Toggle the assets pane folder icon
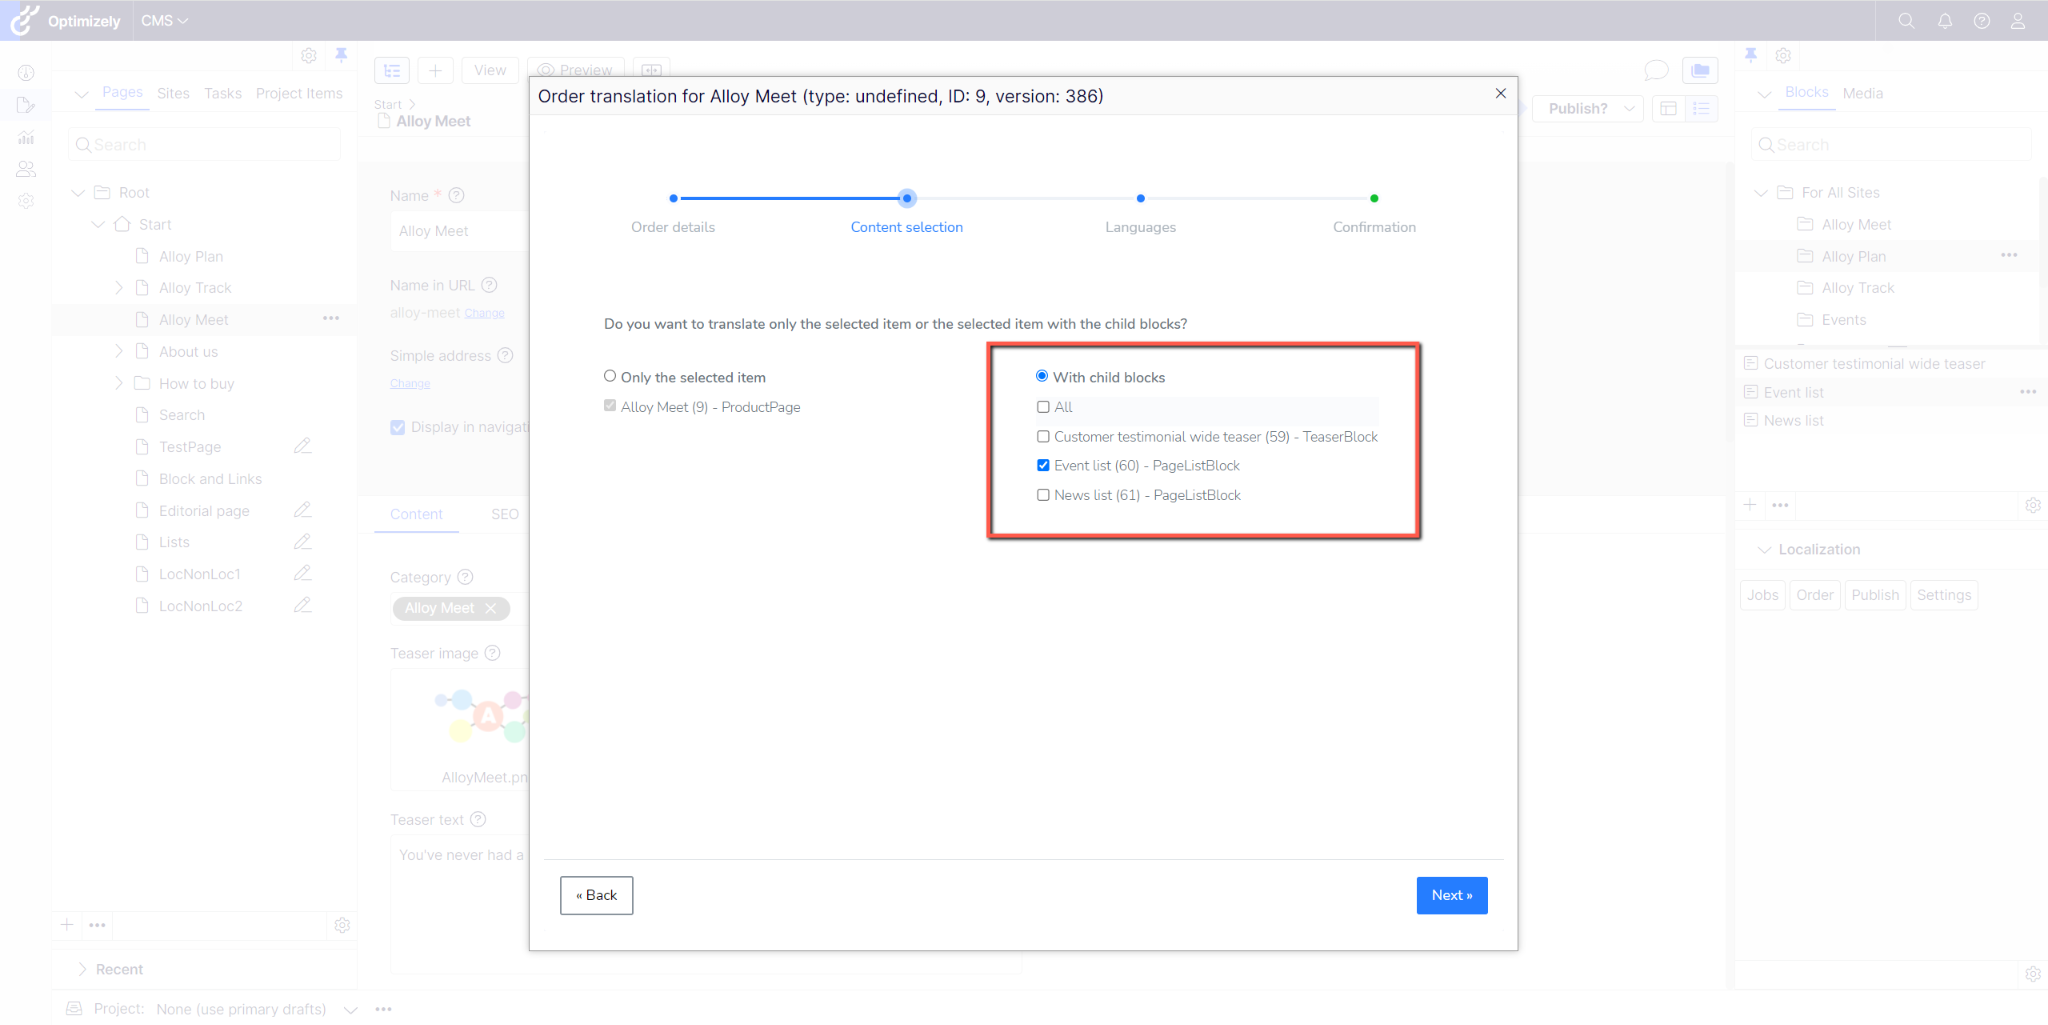 (1700, 70)
